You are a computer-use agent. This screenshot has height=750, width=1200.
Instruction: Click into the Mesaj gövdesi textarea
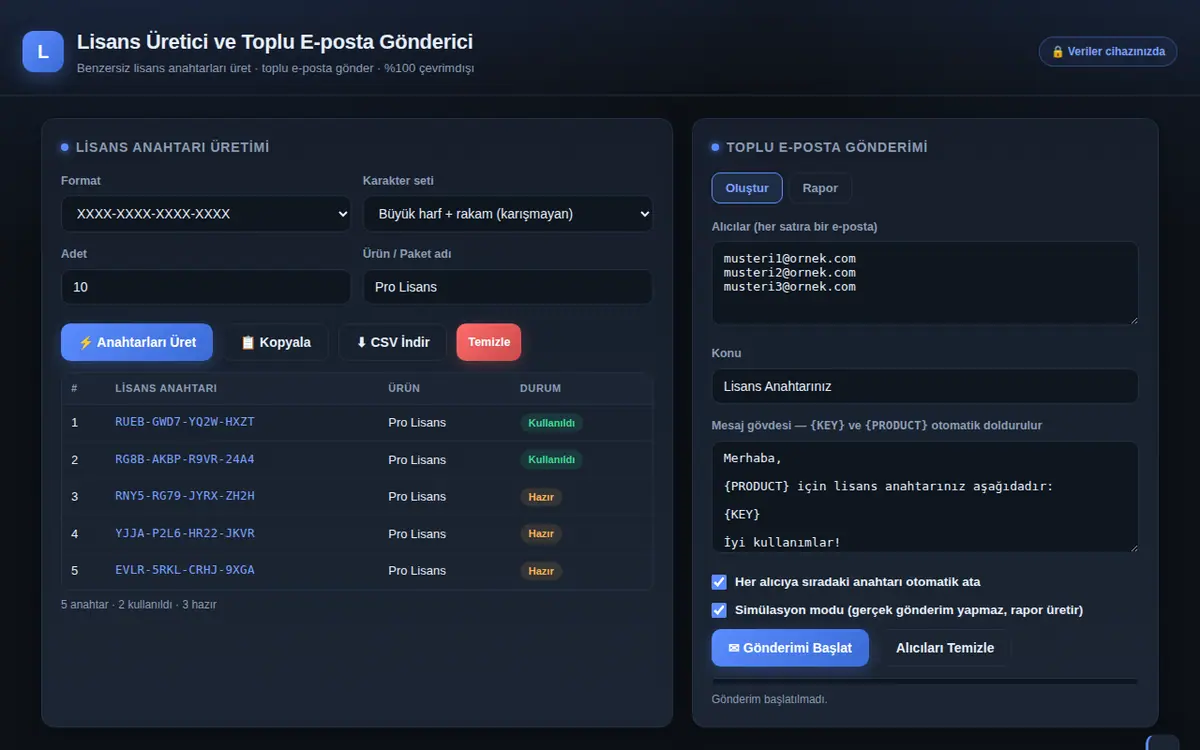pyautogui.click(x=925, y=497)
